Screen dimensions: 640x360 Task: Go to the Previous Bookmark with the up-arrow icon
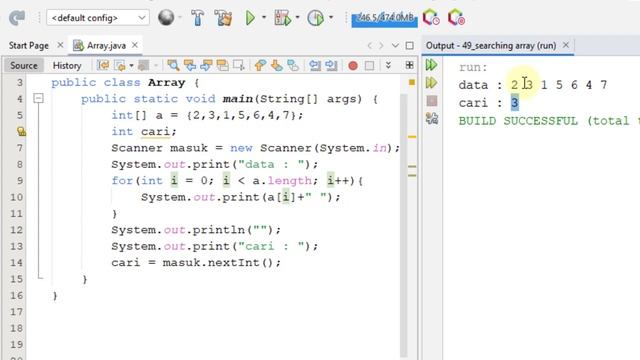pyautogui.click(x=260, y=65)
